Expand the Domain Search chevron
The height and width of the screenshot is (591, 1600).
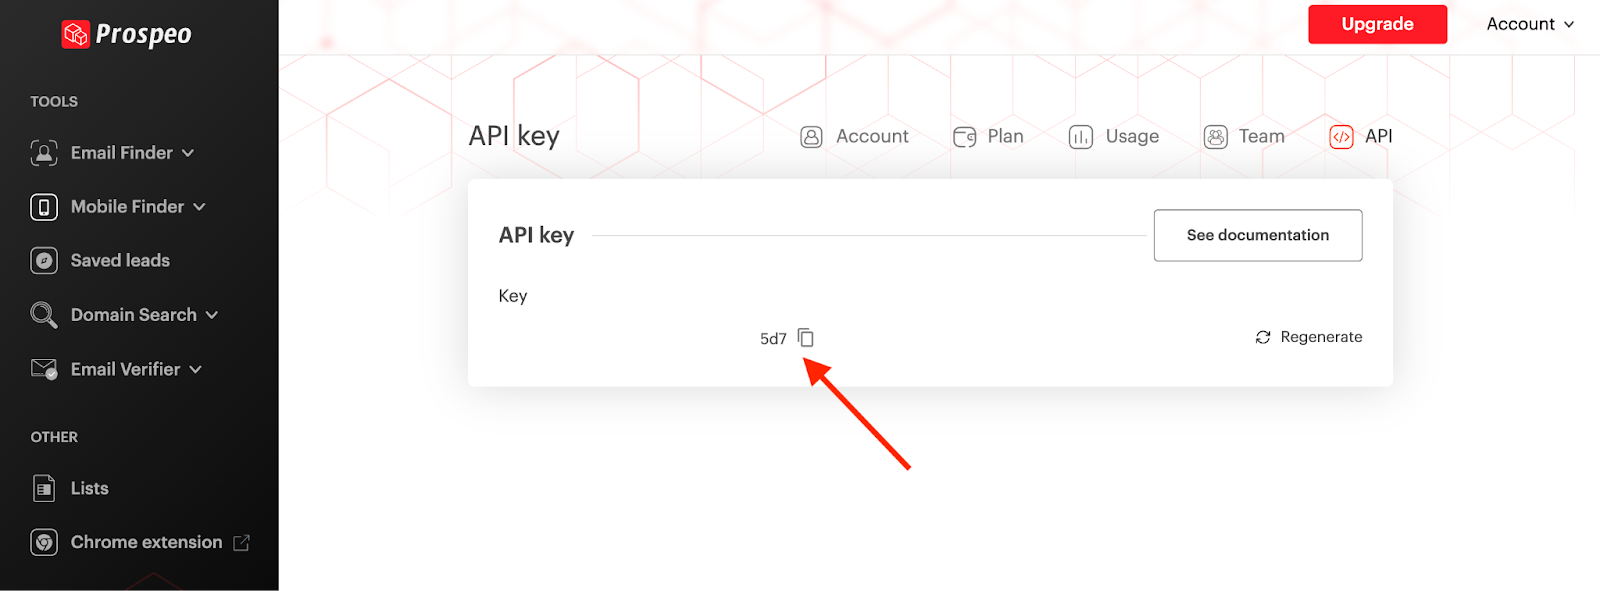212,315
